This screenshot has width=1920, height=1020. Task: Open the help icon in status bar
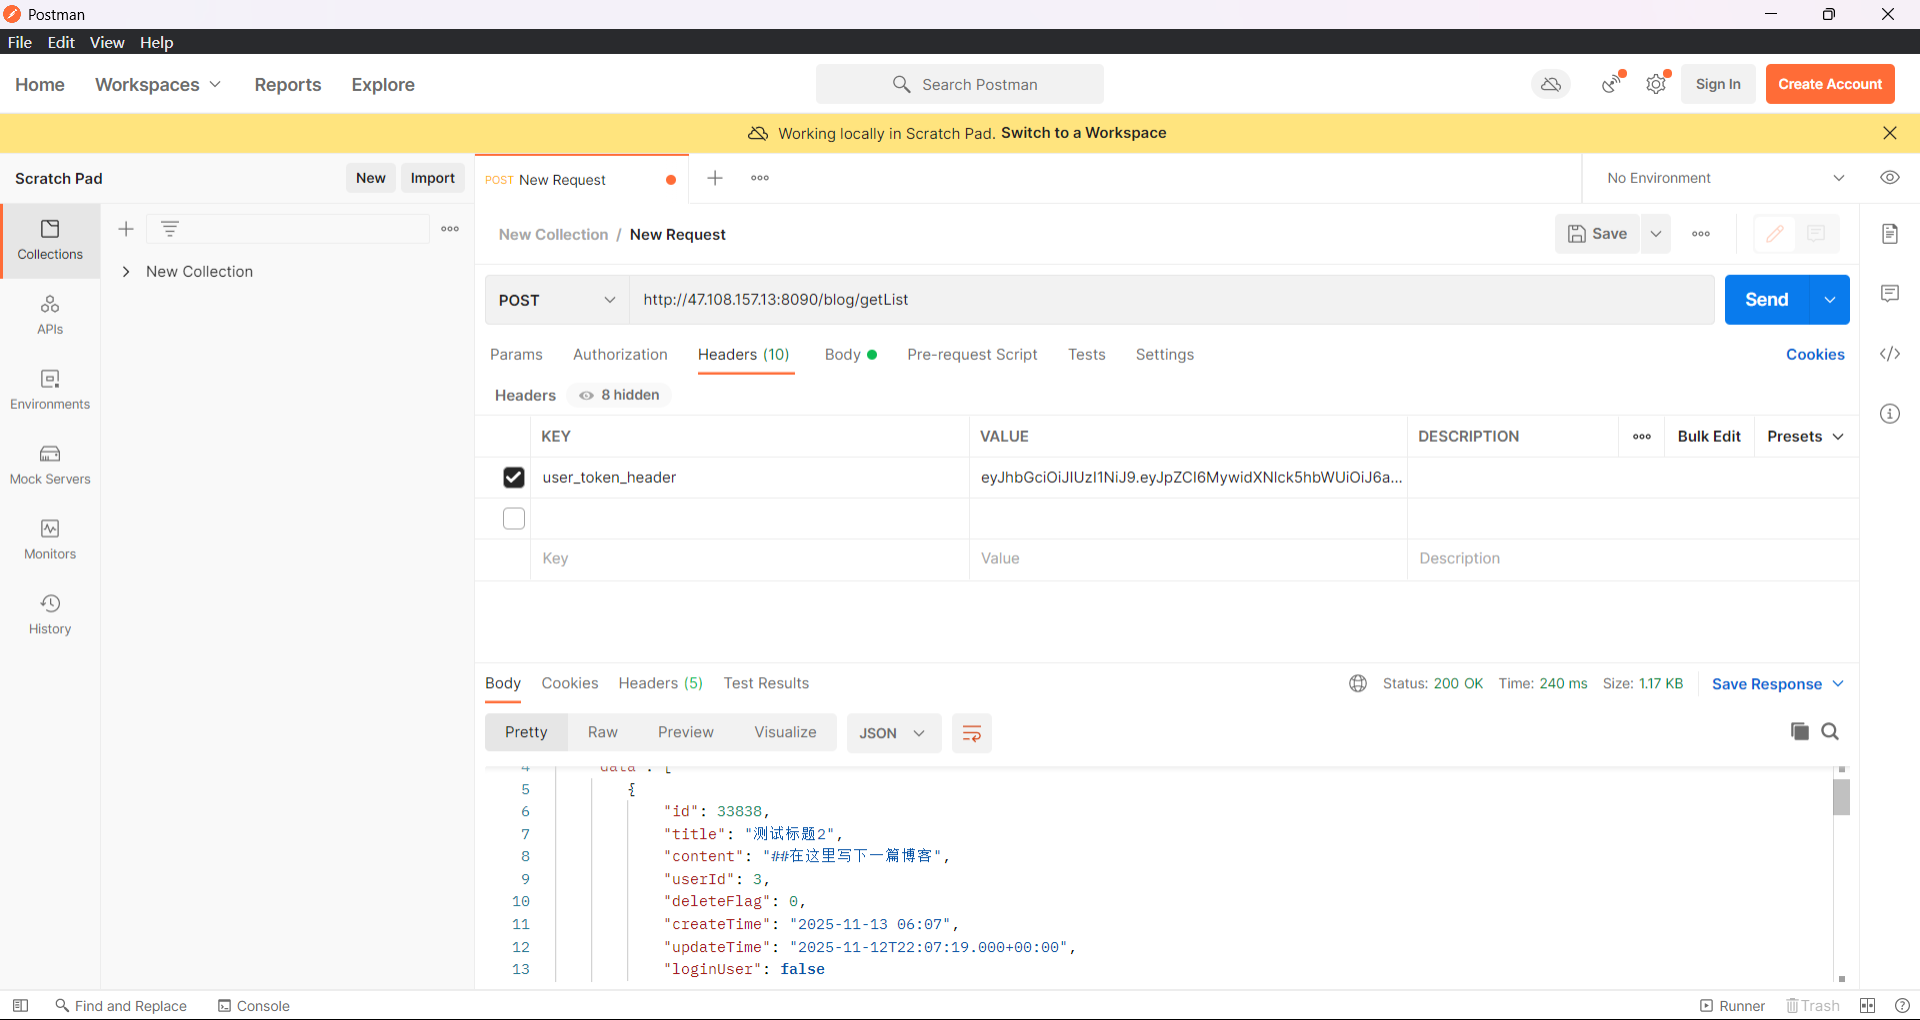(1902, 1006)
